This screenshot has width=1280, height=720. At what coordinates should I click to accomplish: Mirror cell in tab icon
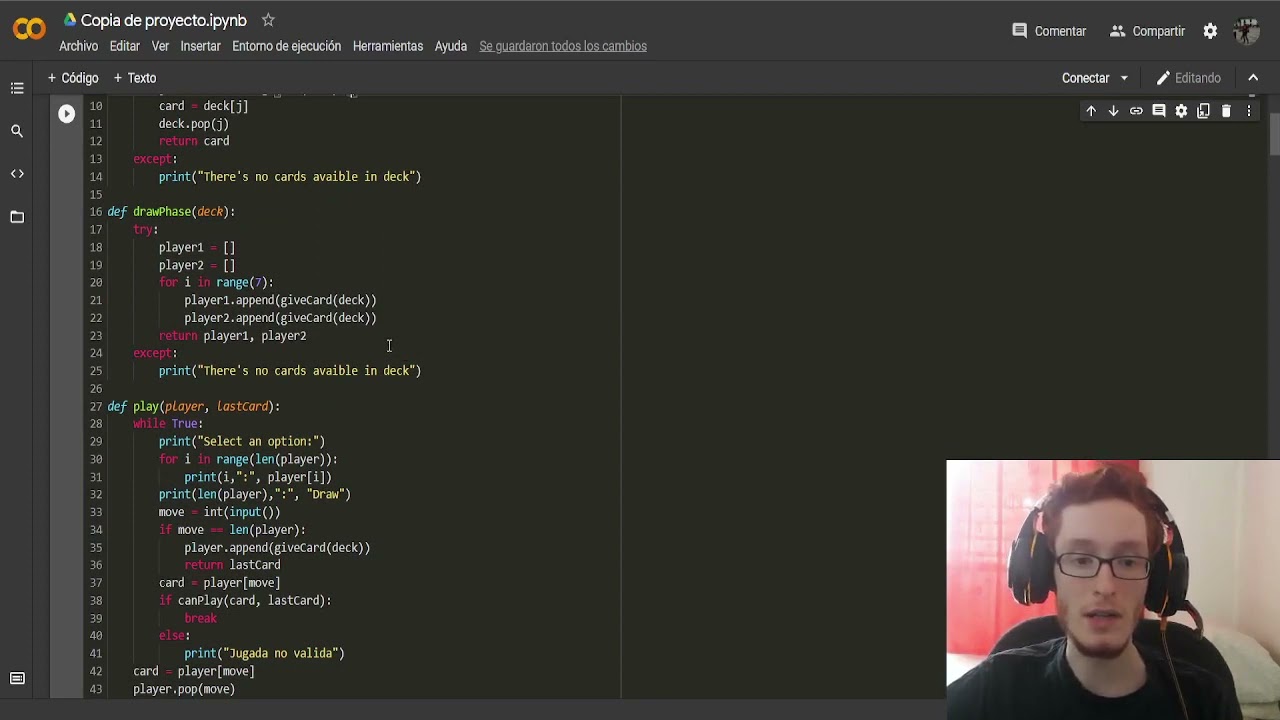click(x=1204, y=111)
